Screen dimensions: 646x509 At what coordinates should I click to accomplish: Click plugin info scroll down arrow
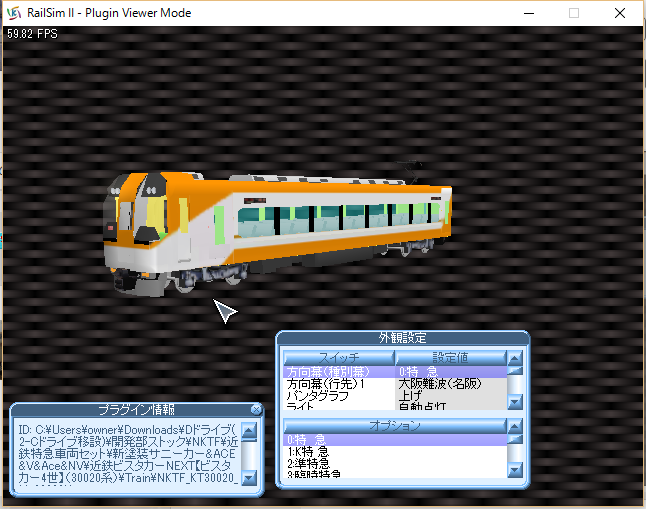[x=249, y=478]
